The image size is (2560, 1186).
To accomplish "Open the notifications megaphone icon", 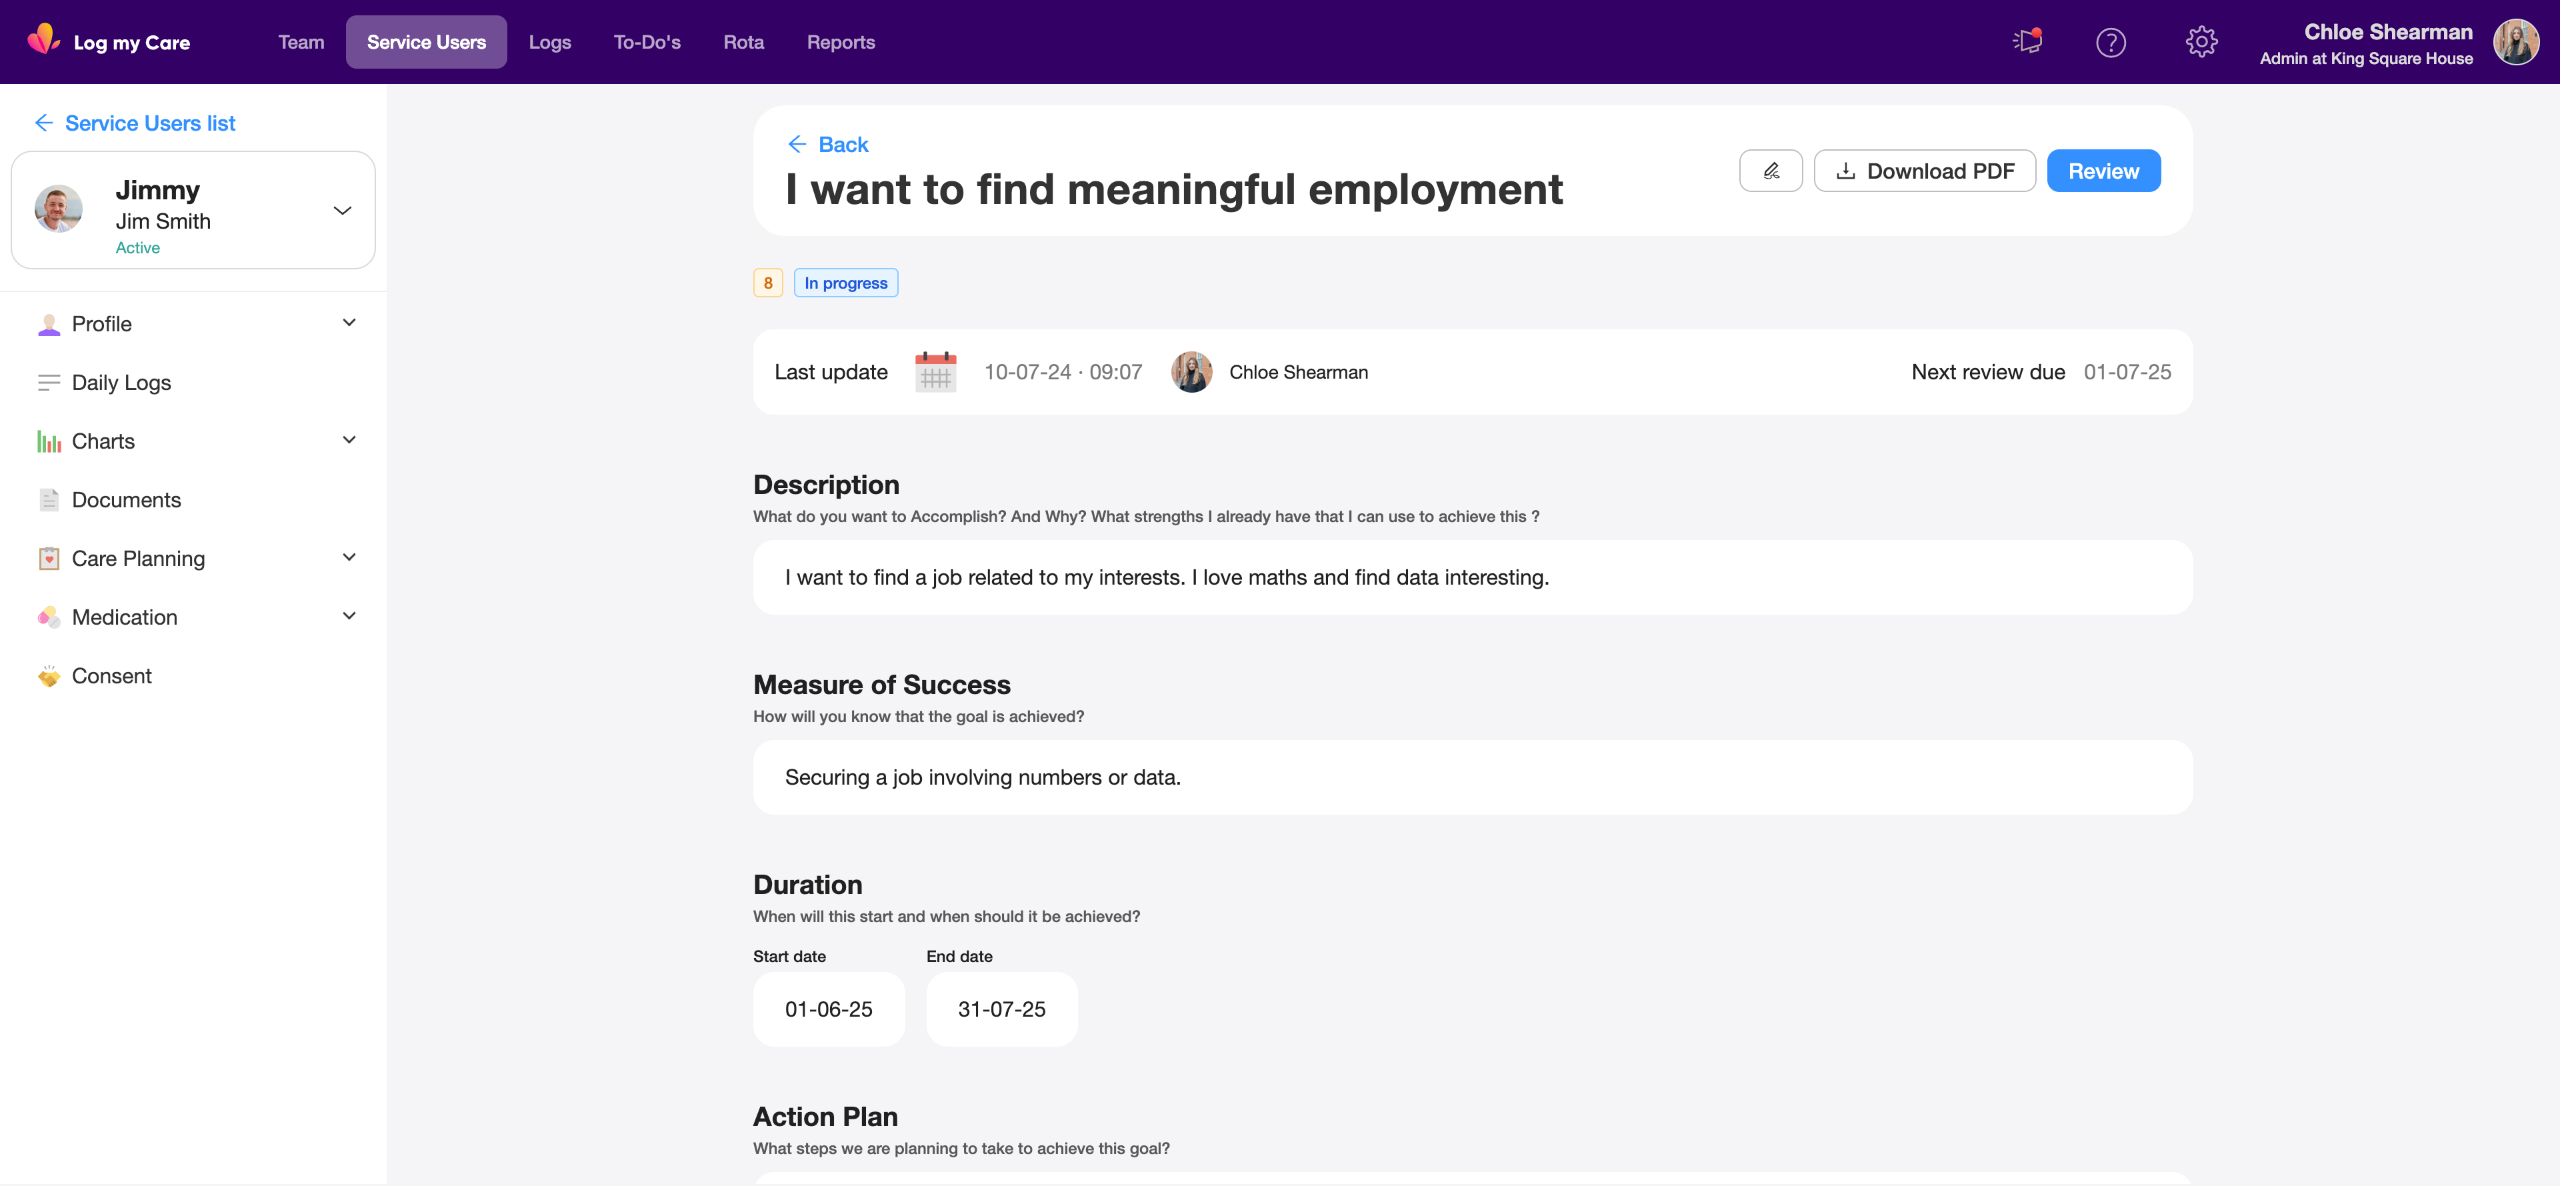I will (x=2027, y=42).
